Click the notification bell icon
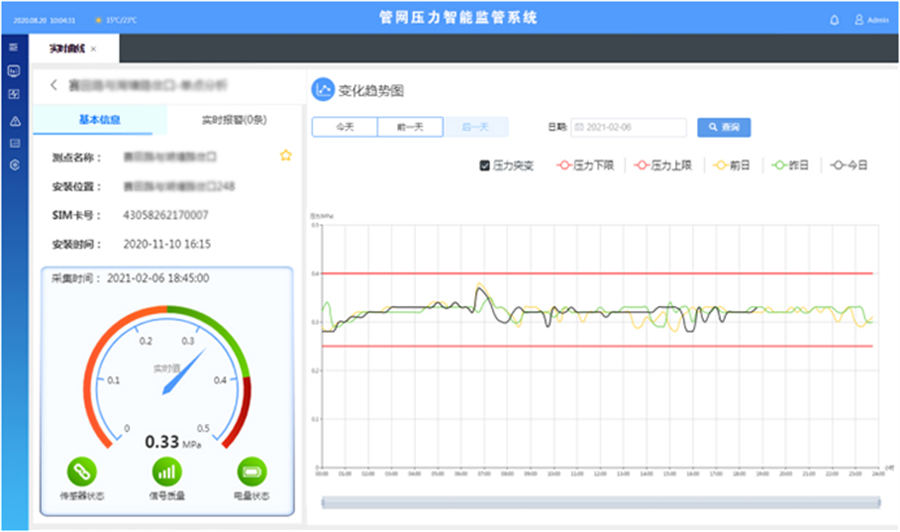The width and height of the screenshot is (900, 532). (835, 20)
